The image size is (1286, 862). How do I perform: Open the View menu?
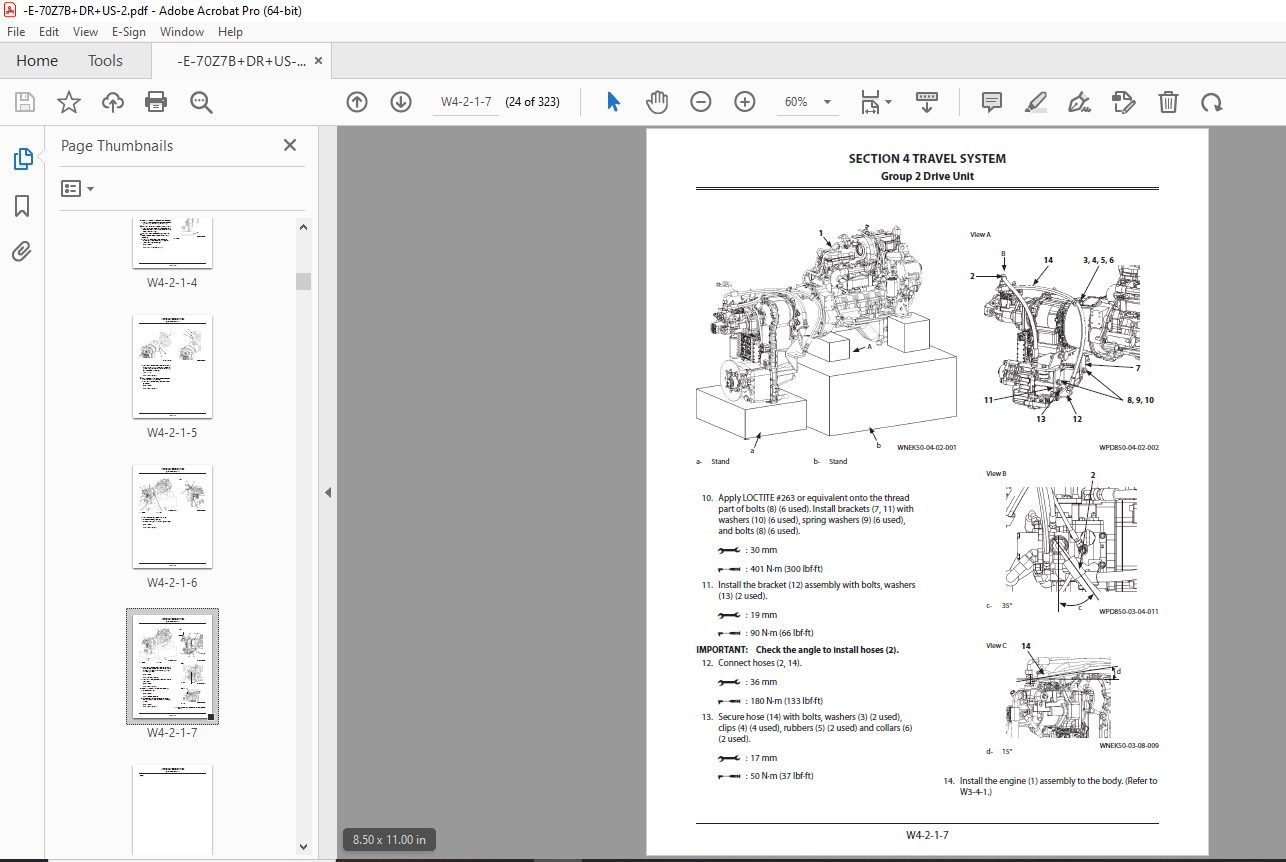click(85, 32)
